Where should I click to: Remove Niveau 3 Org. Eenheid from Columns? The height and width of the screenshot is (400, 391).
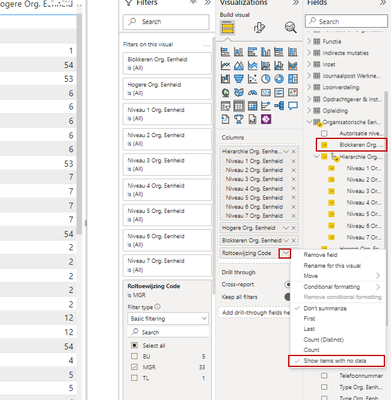click(293, 179)
